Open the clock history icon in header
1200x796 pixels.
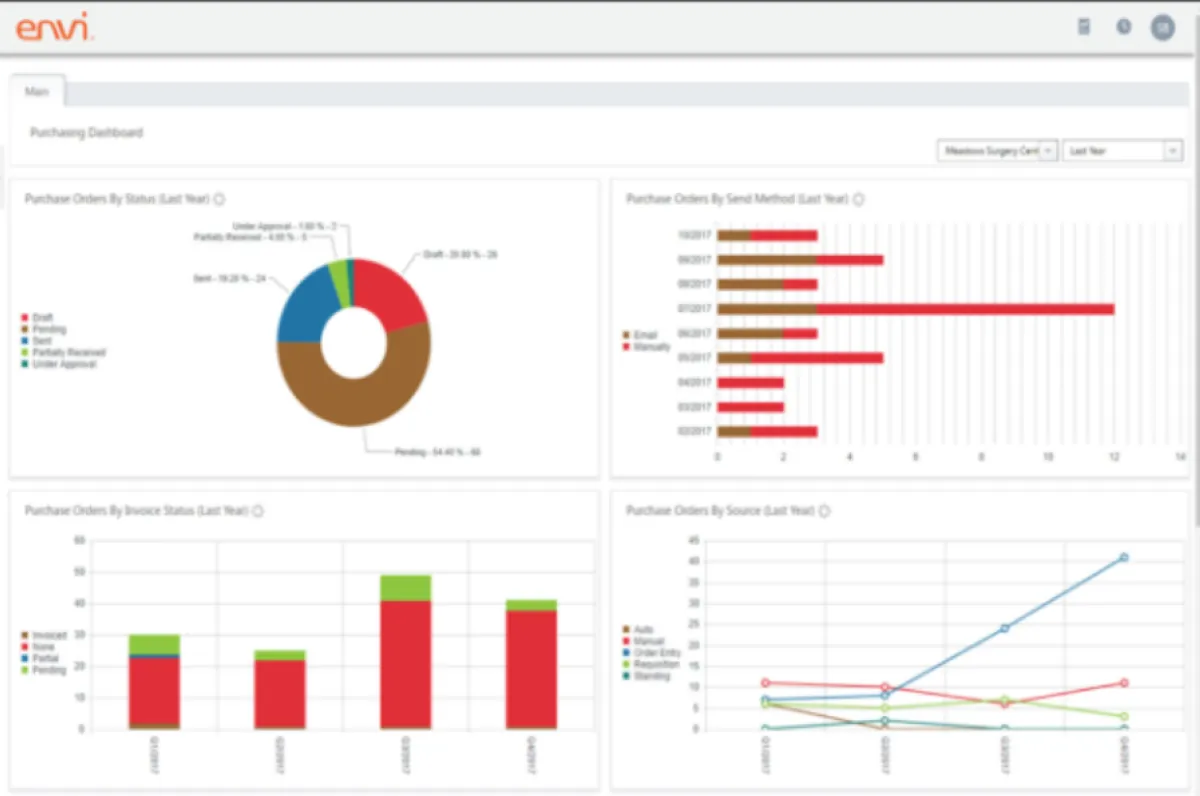click(1124, 27)
